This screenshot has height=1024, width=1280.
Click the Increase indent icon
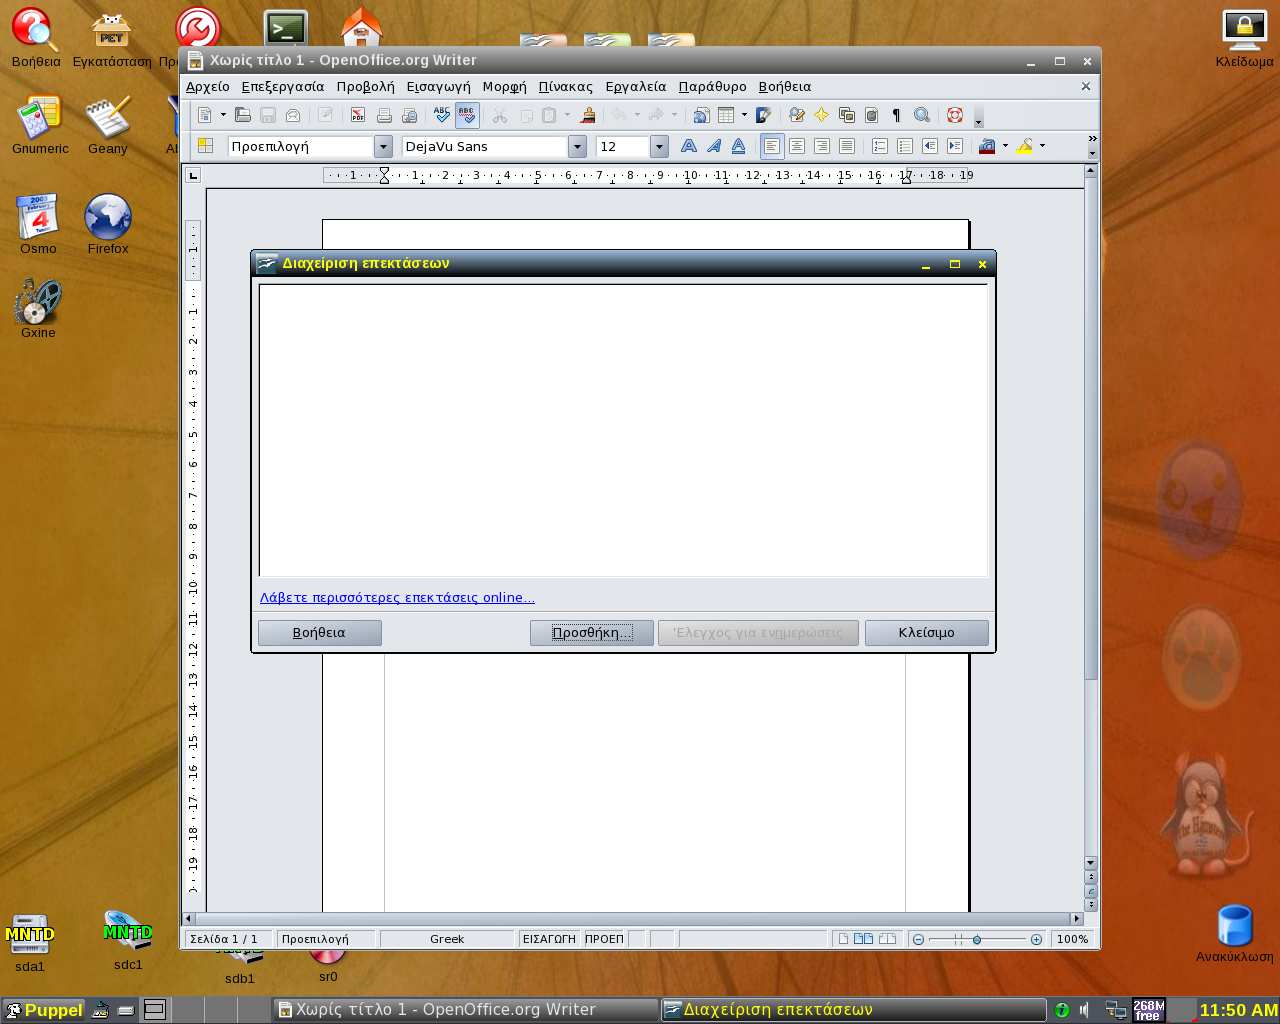tap(955, 146)
